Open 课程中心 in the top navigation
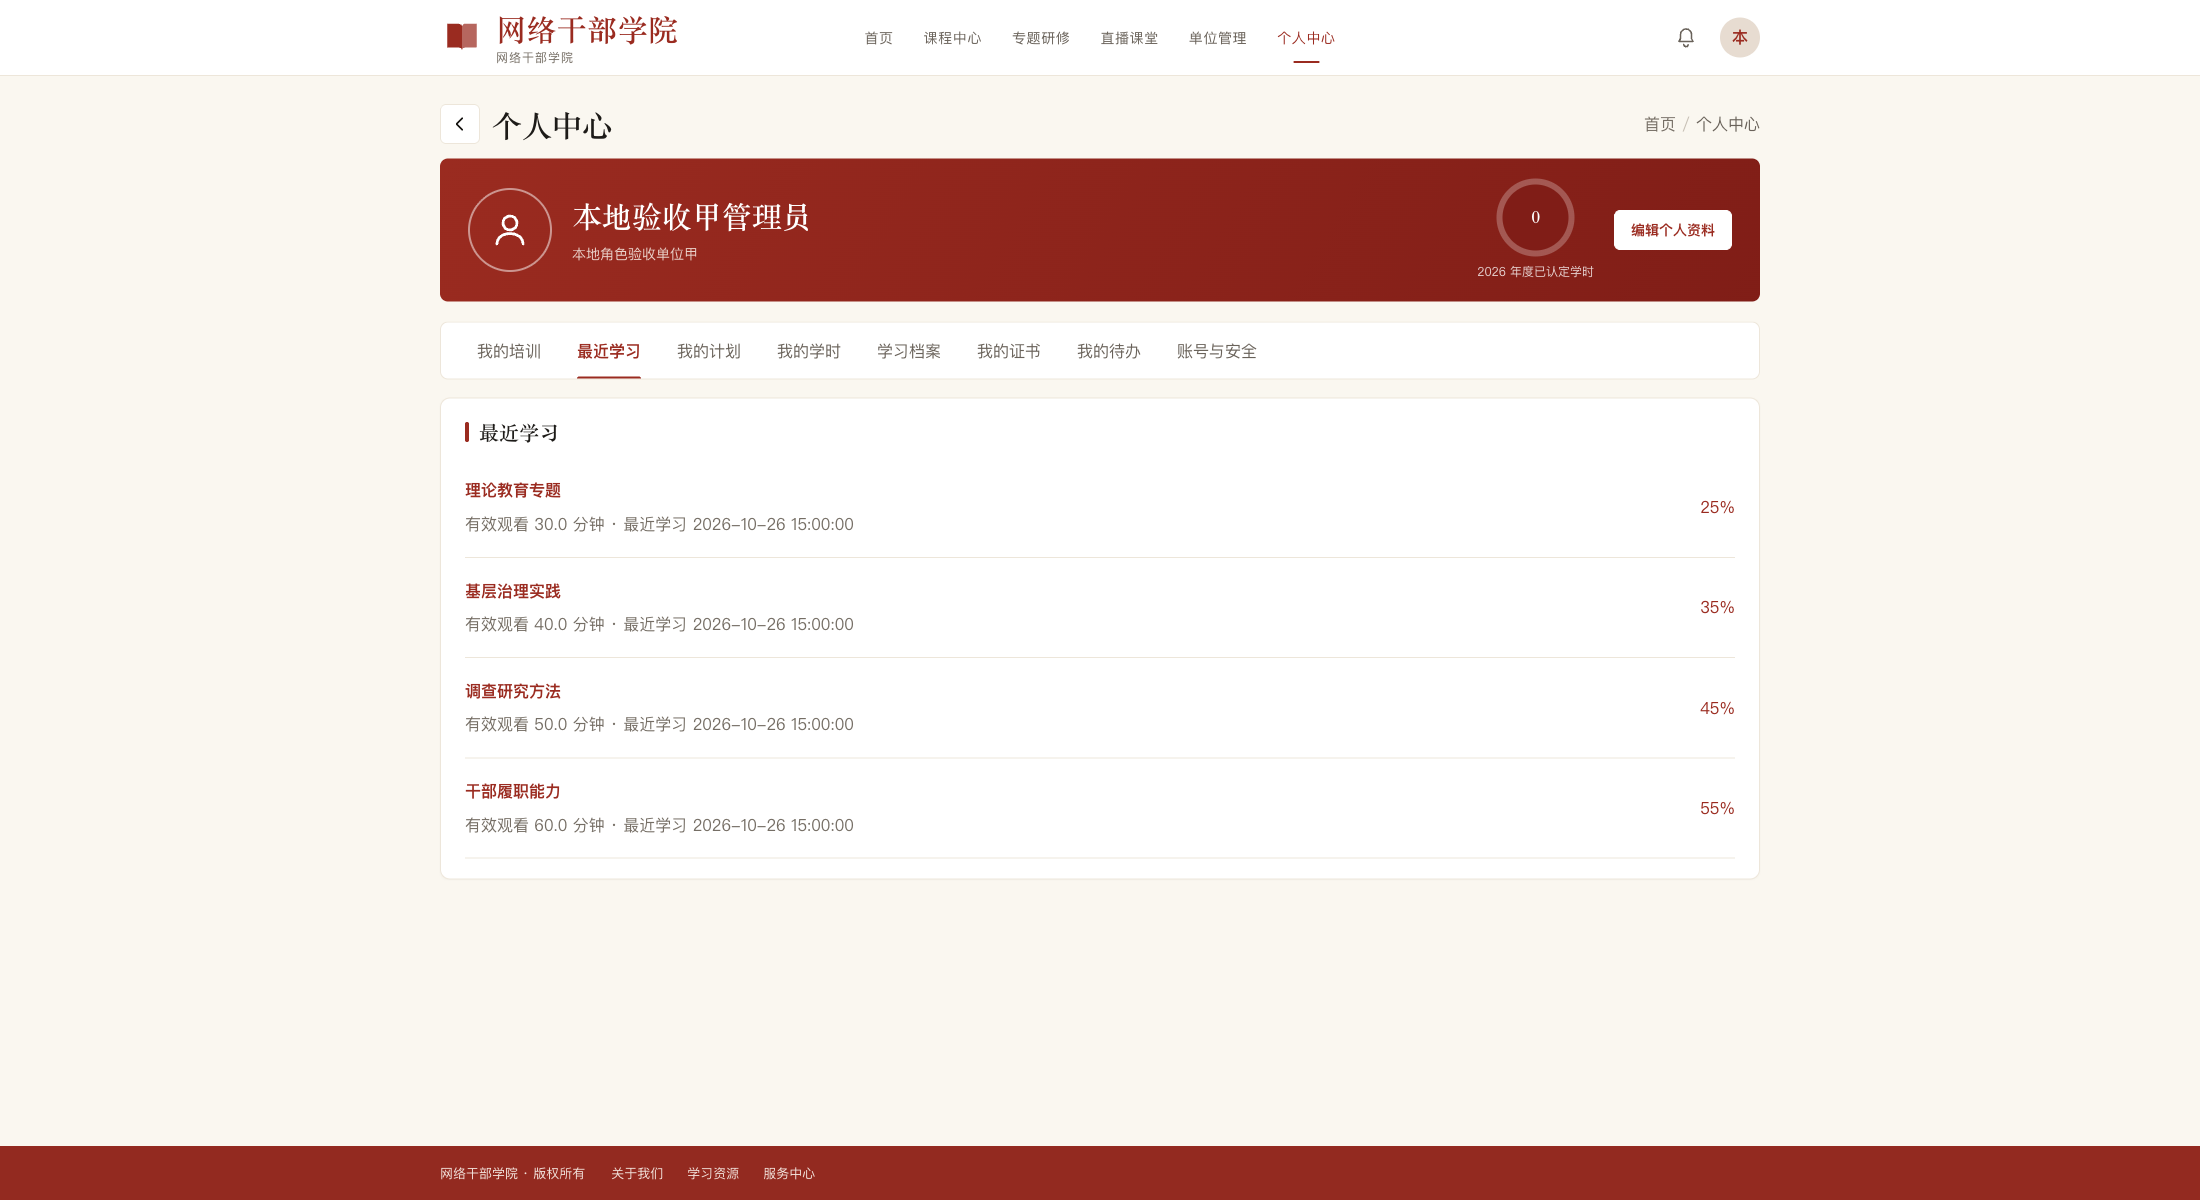This screenshot has height=1200, width=2200. [952, 38]
